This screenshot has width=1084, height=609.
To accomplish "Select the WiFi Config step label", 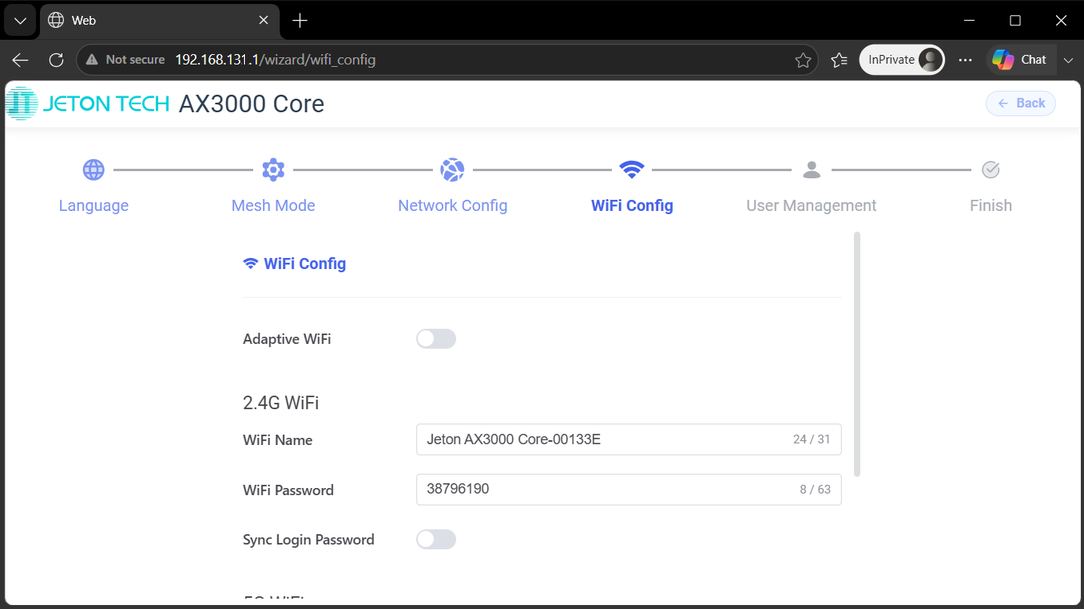I will click(x=632, y=205).
